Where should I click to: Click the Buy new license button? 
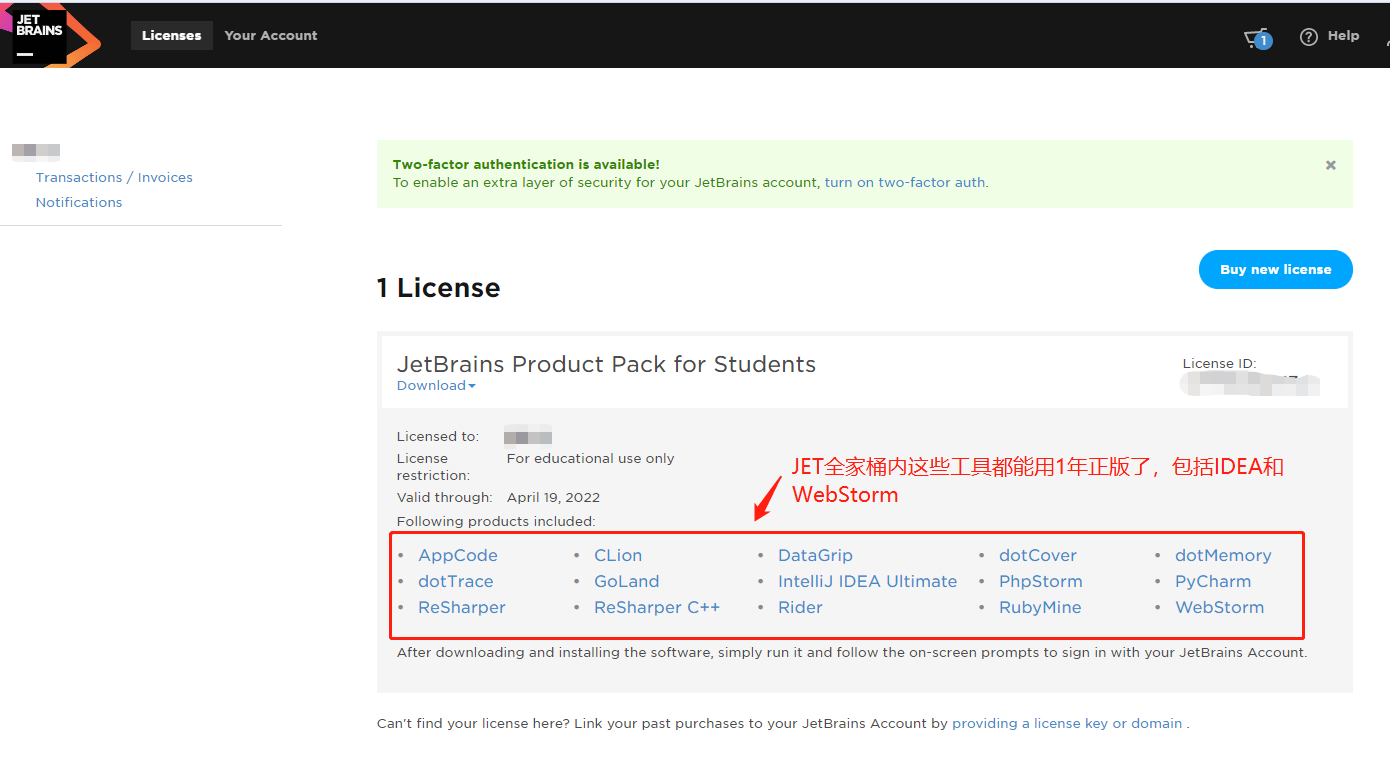(x=1275, y=269)
